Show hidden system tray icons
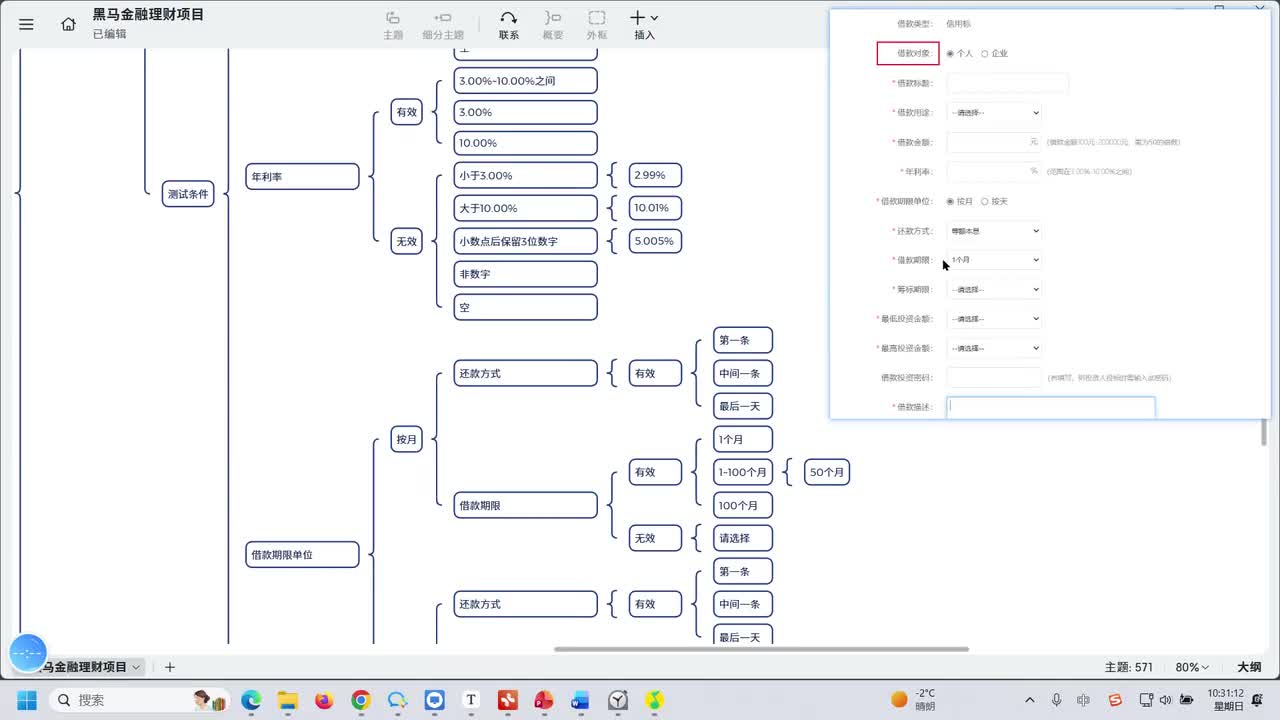Viewport: 1280px width, 720px height. [x=1030, y=700]
